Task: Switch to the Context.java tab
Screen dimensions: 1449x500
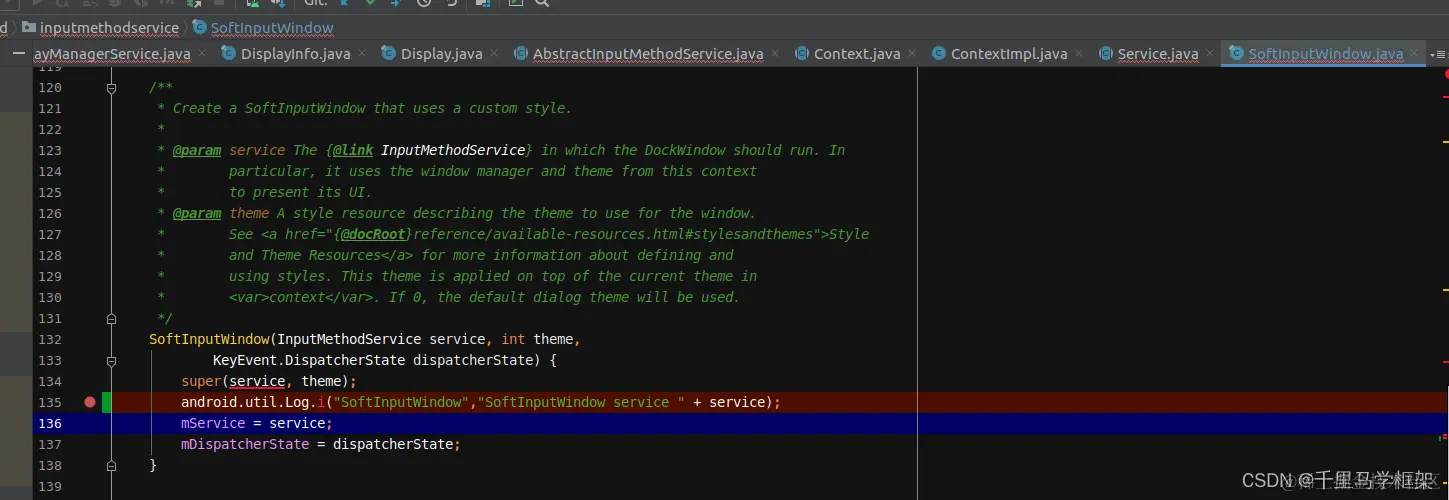Action: point(857,54)
